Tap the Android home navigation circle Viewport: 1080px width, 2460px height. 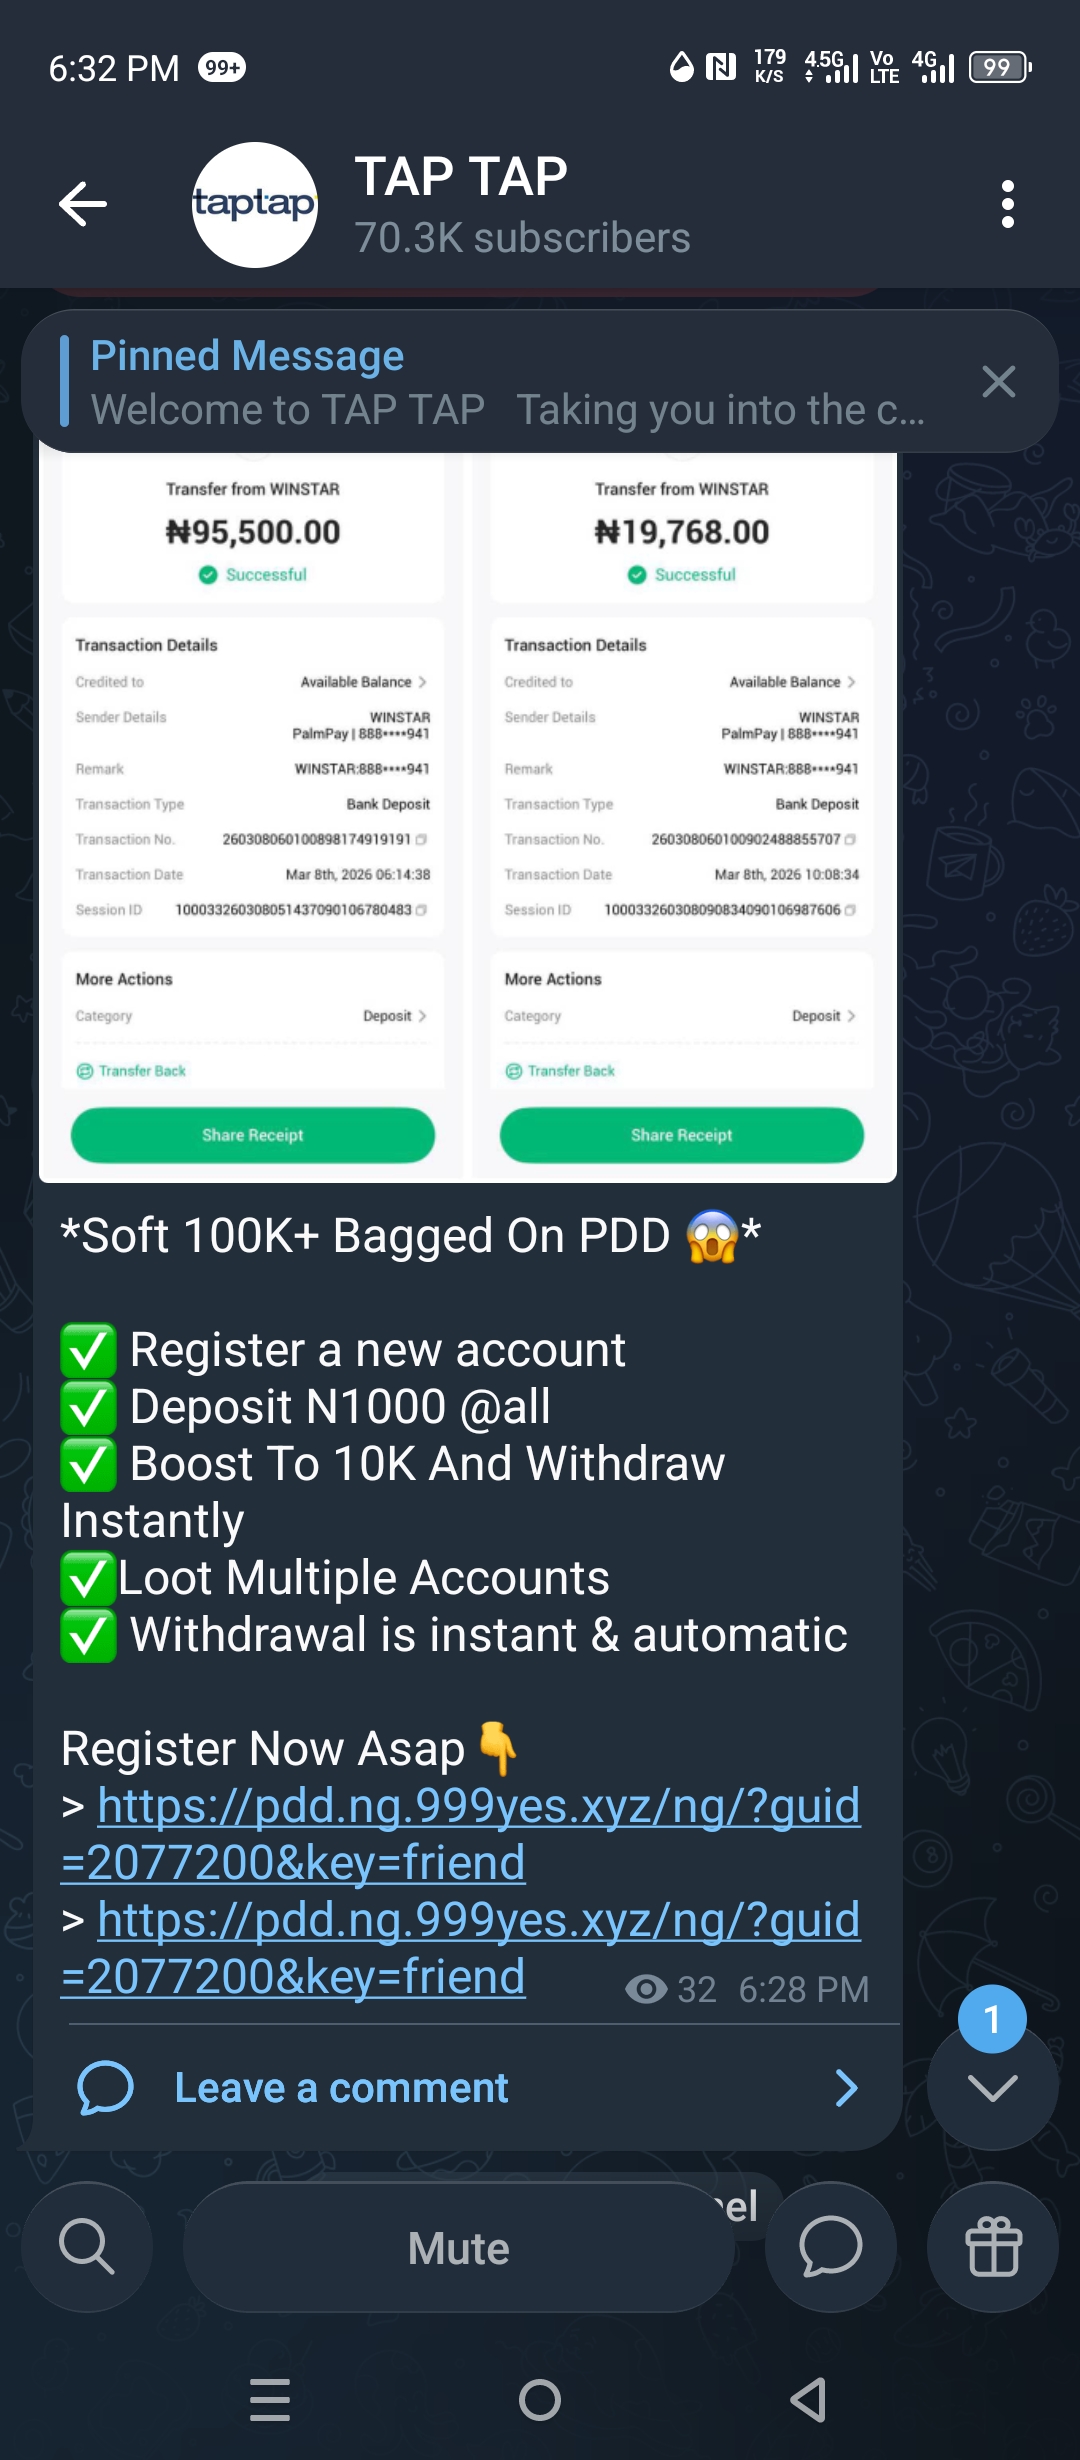point(540,2400)
